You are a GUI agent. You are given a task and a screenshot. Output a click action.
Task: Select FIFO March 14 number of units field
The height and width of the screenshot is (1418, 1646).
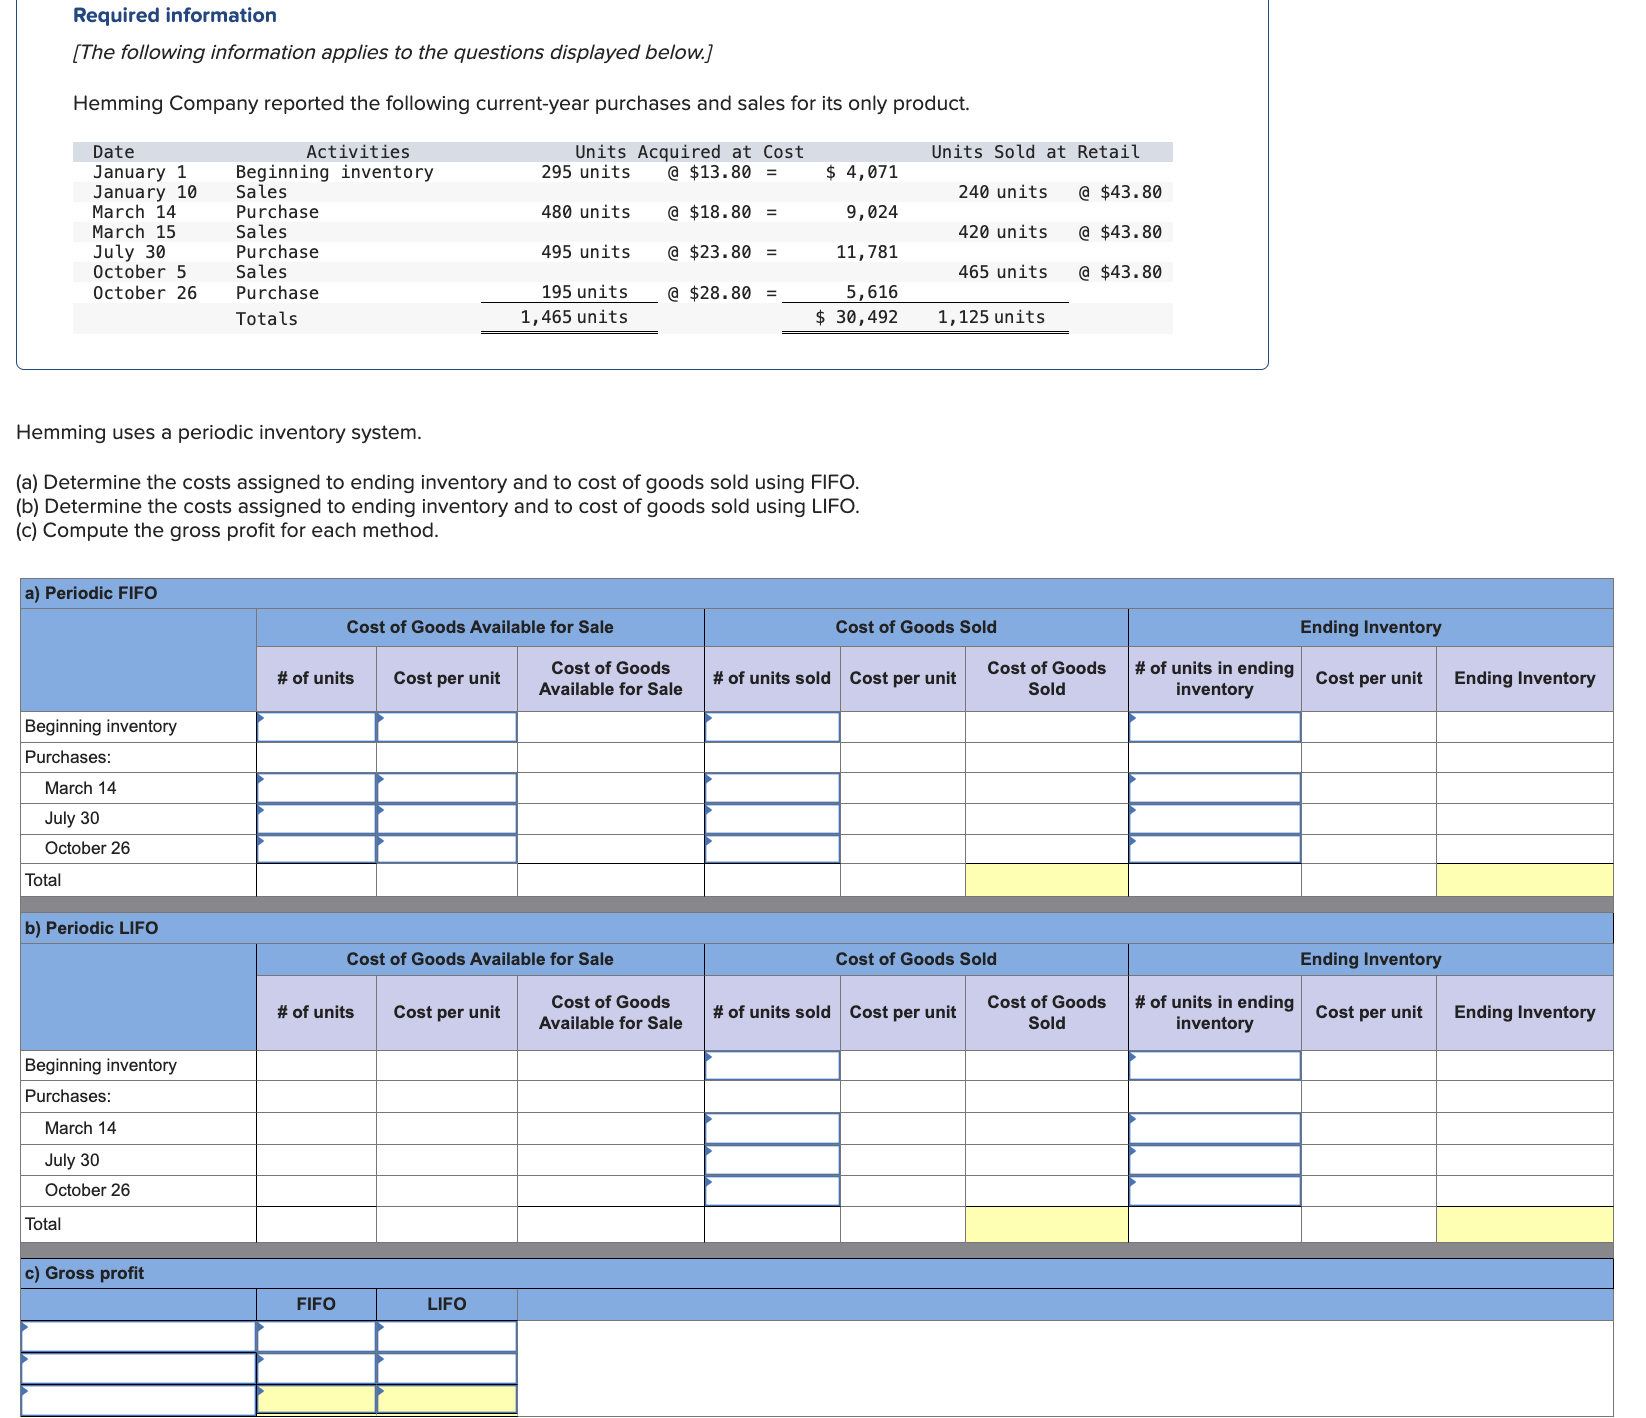point(316,788)
